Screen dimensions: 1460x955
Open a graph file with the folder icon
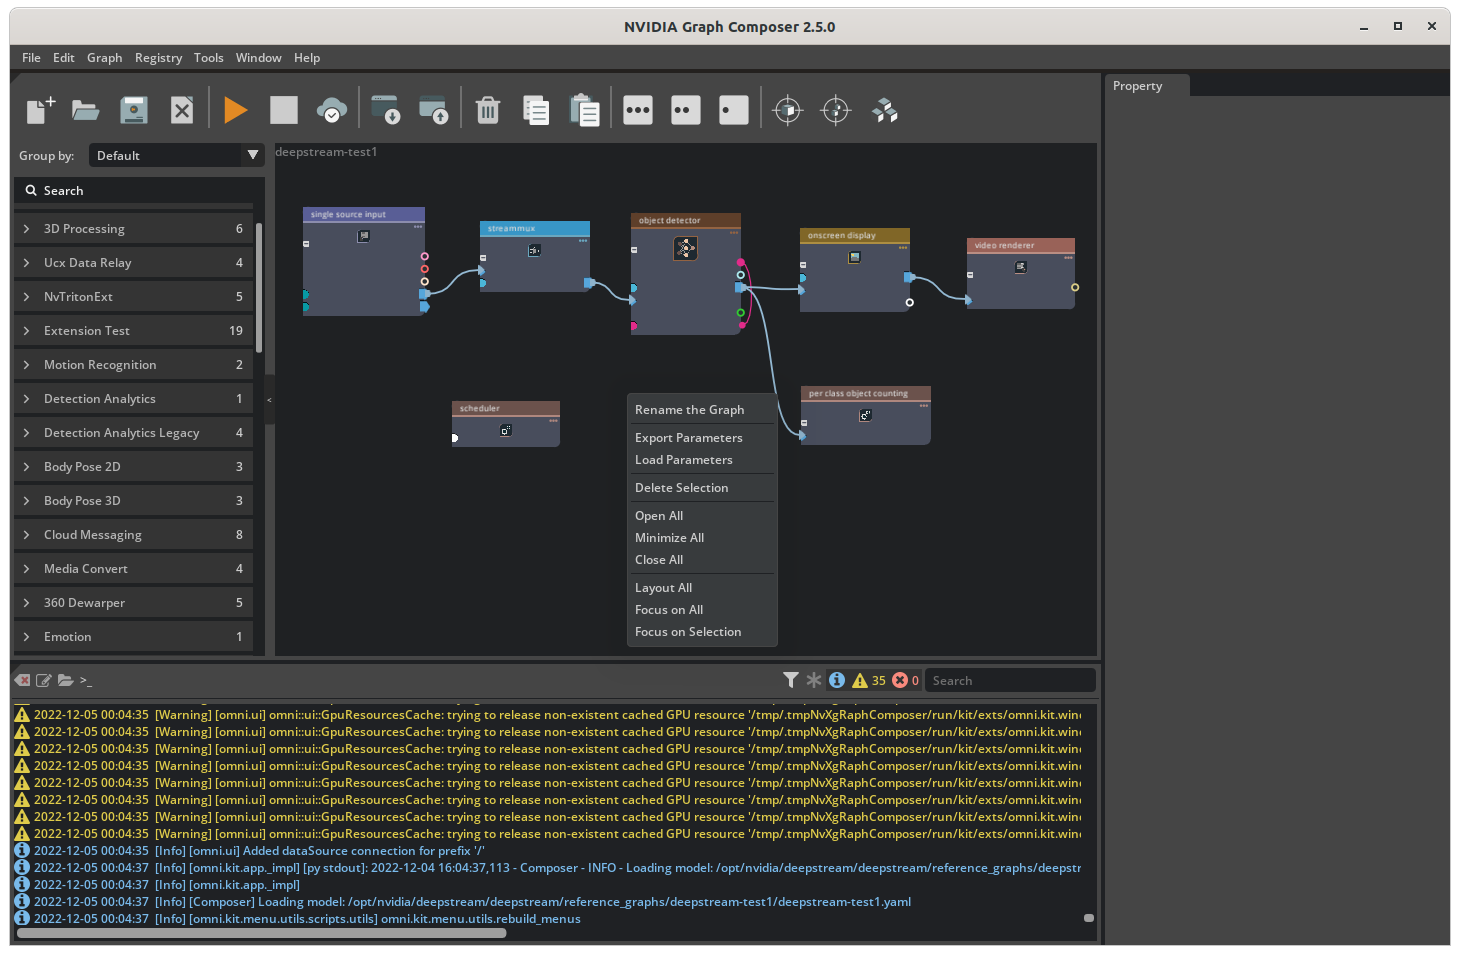pos(86,110)
